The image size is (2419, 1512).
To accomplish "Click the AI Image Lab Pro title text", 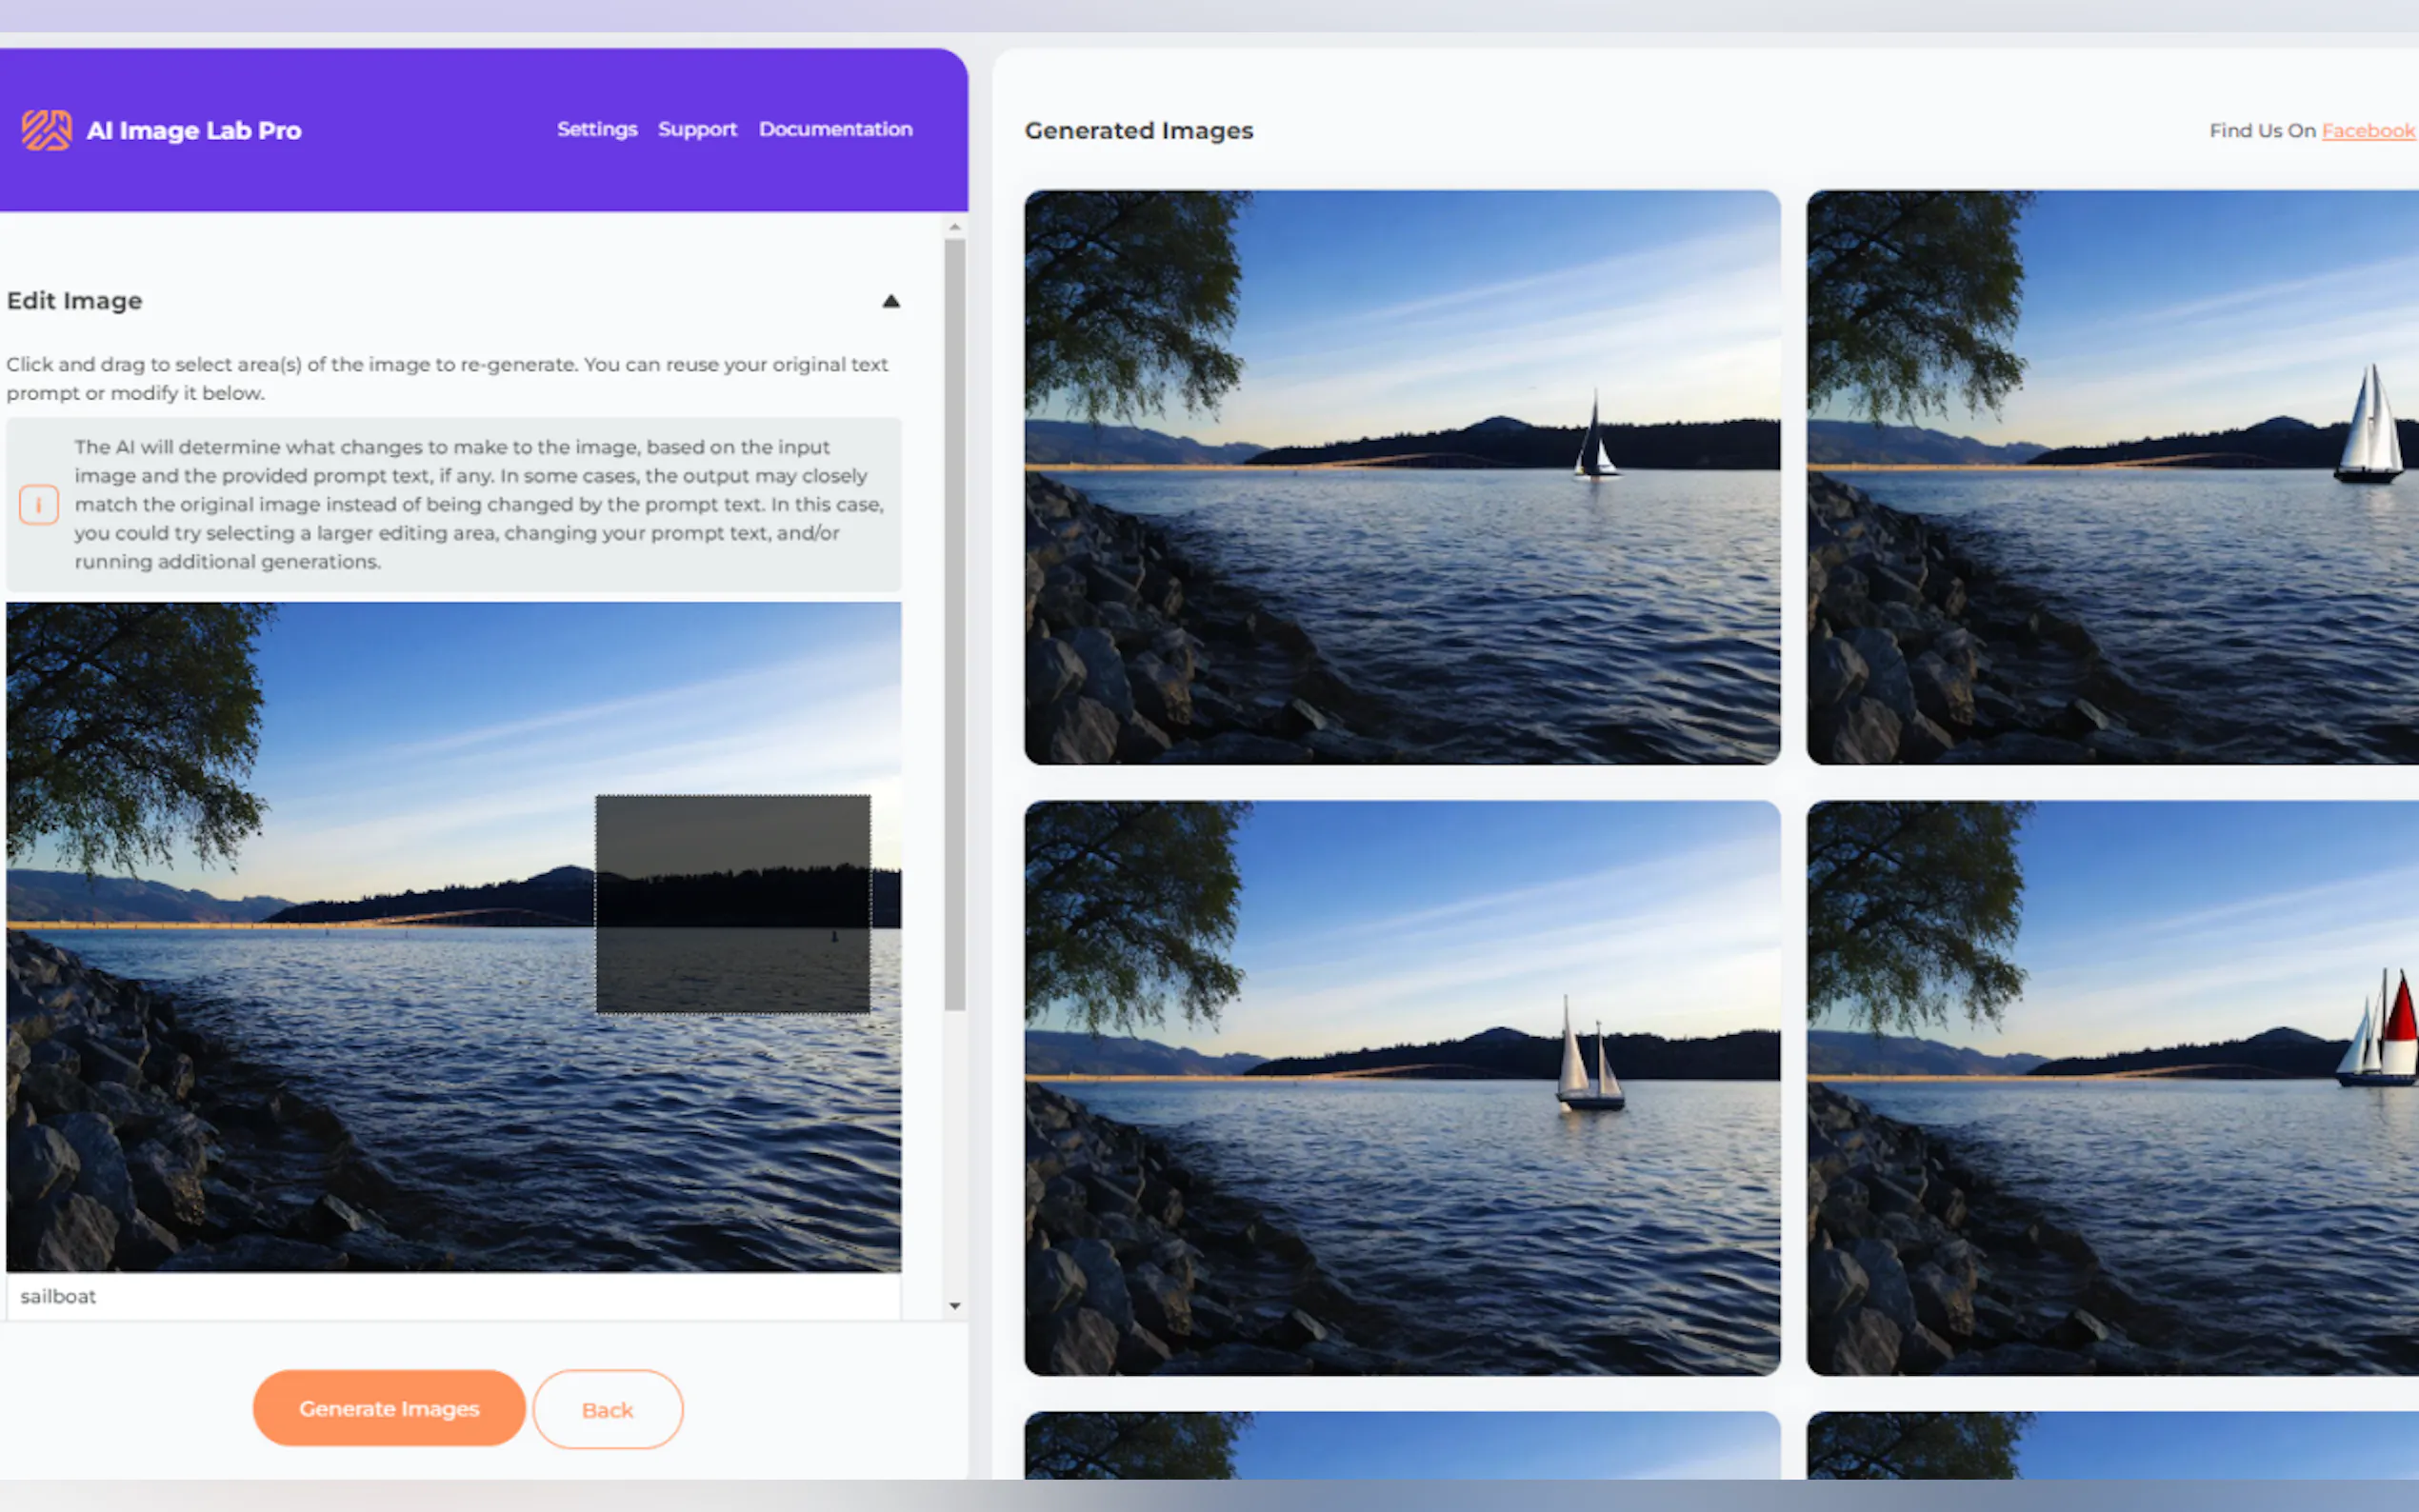I will [194, 131].
